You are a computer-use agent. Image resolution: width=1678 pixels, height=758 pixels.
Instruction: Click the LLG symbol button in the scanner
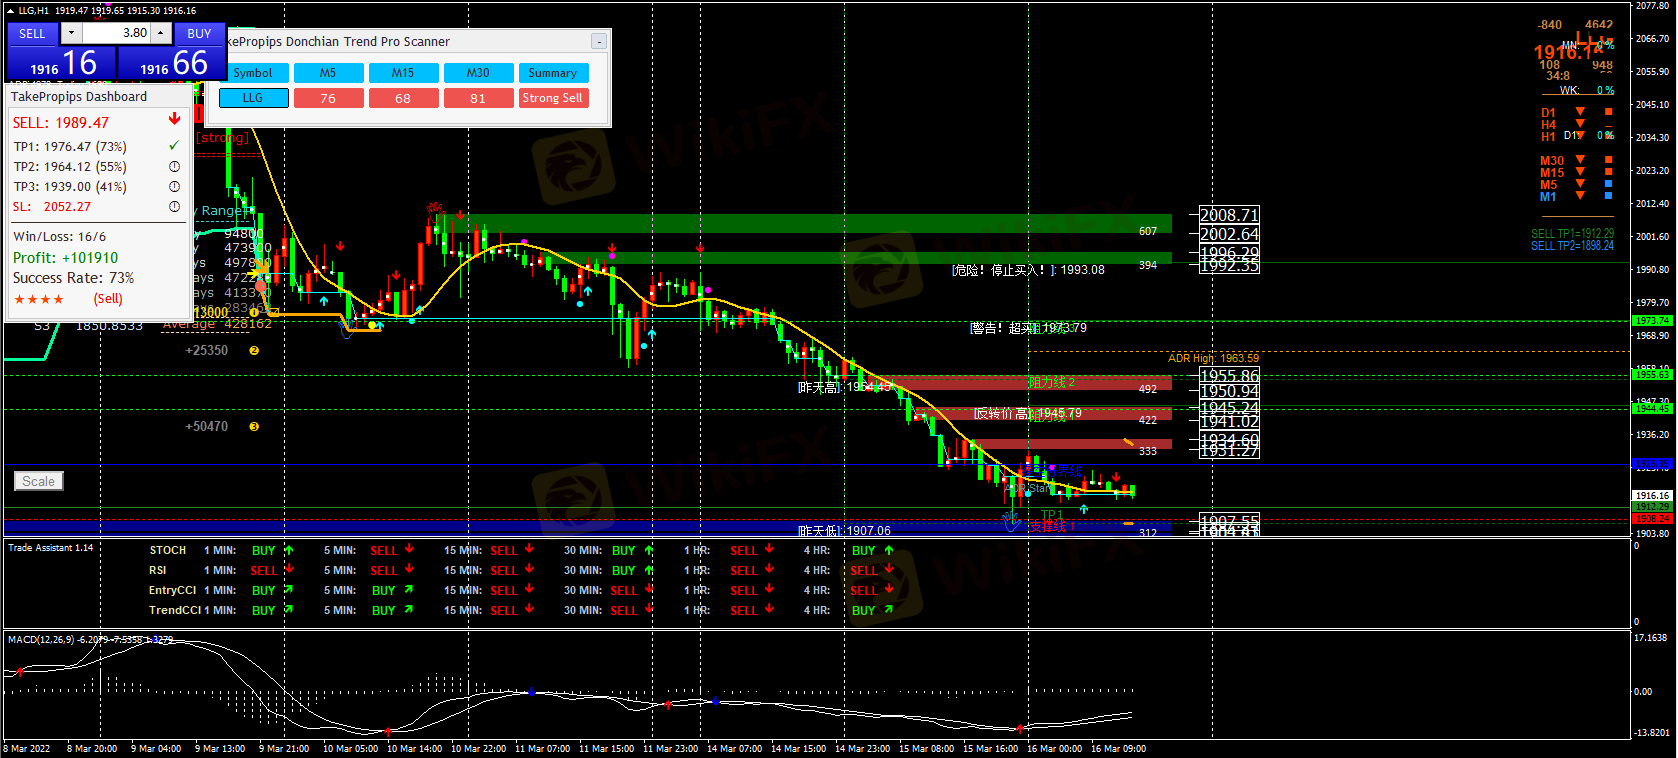253,98
